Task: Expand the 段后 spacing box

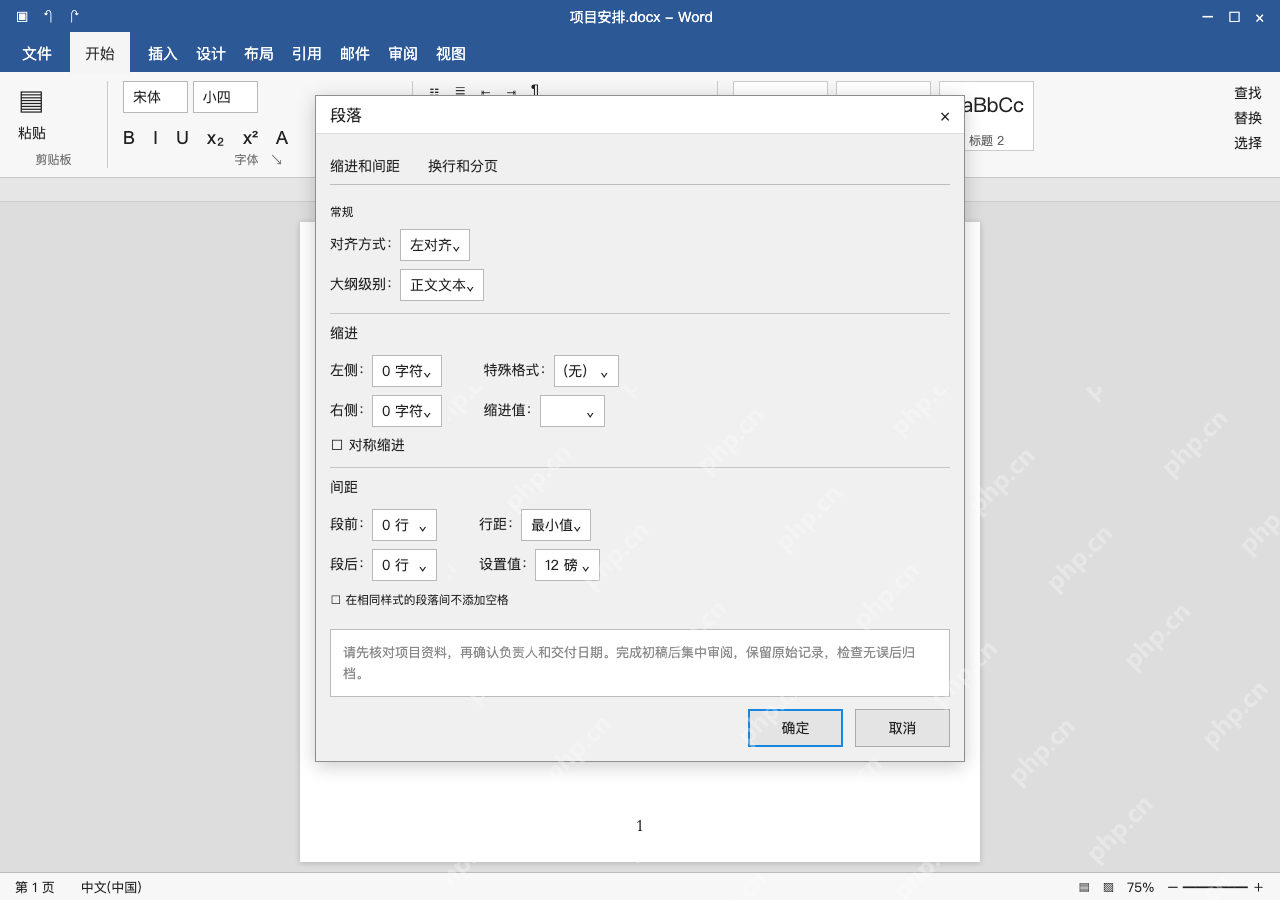Action: pos(404,565)
